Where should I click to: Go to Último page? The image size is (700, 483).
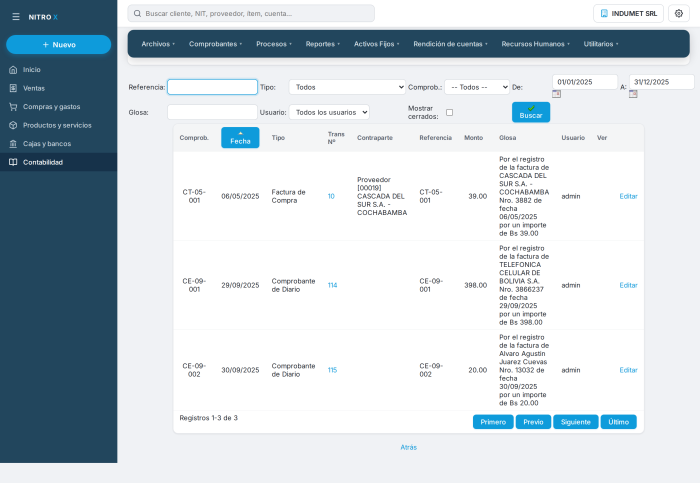[x=618, y=422]
